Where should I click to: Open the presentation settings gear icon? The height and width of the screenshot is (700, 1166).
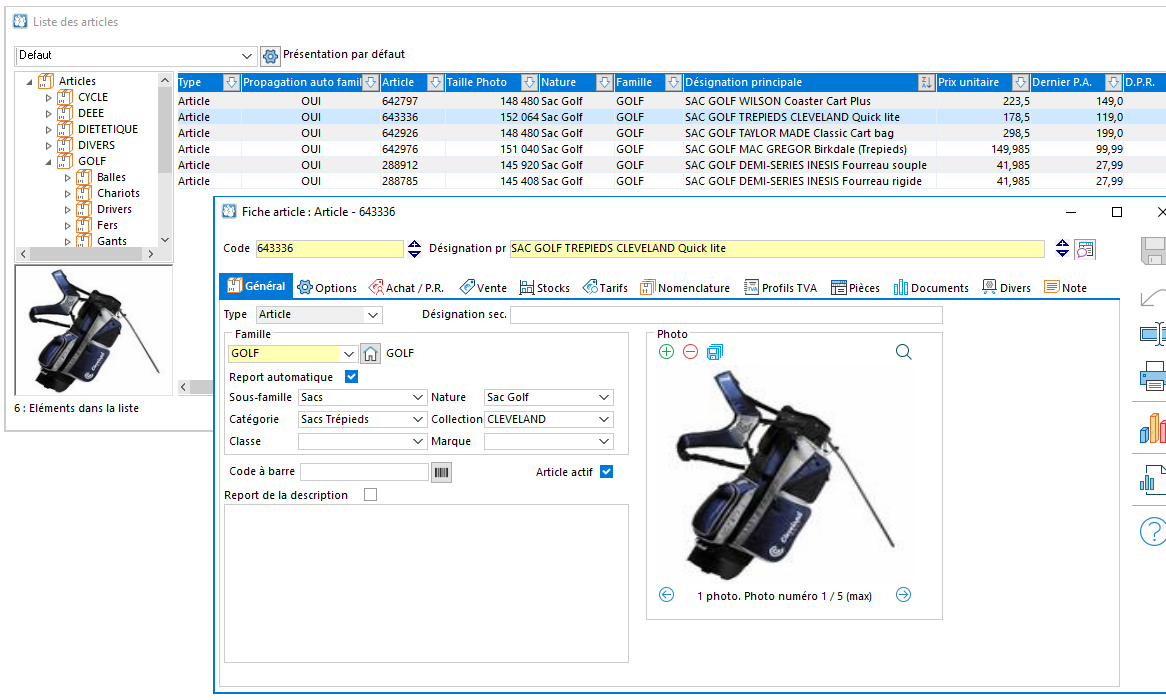(x=270, y=56)
